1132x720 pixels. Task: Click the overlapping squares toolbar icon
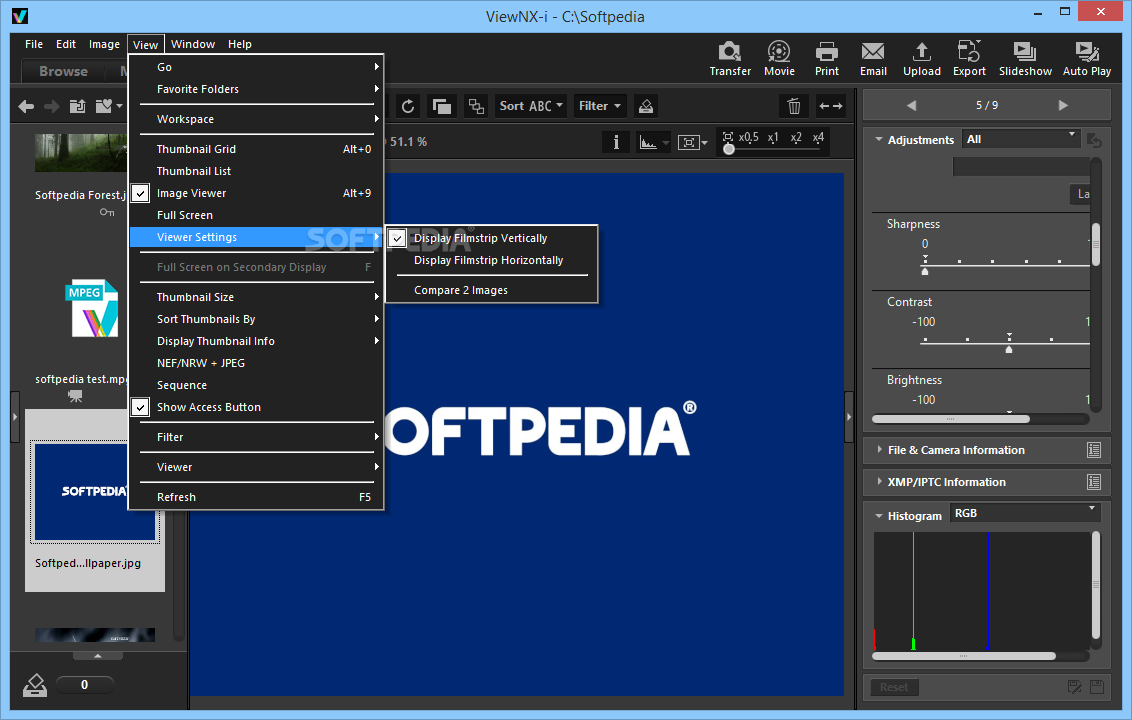click(x=476, y=106)
